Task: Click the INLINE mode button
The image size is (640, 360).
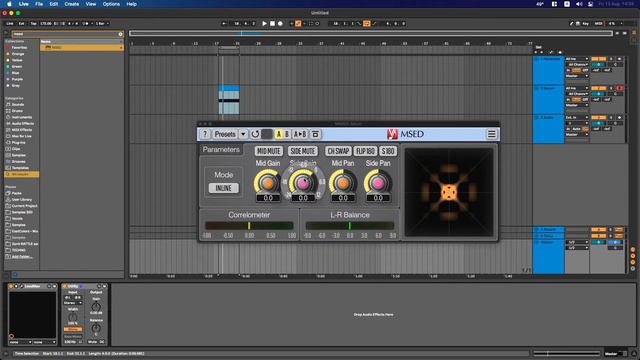Action: (224, 188)
